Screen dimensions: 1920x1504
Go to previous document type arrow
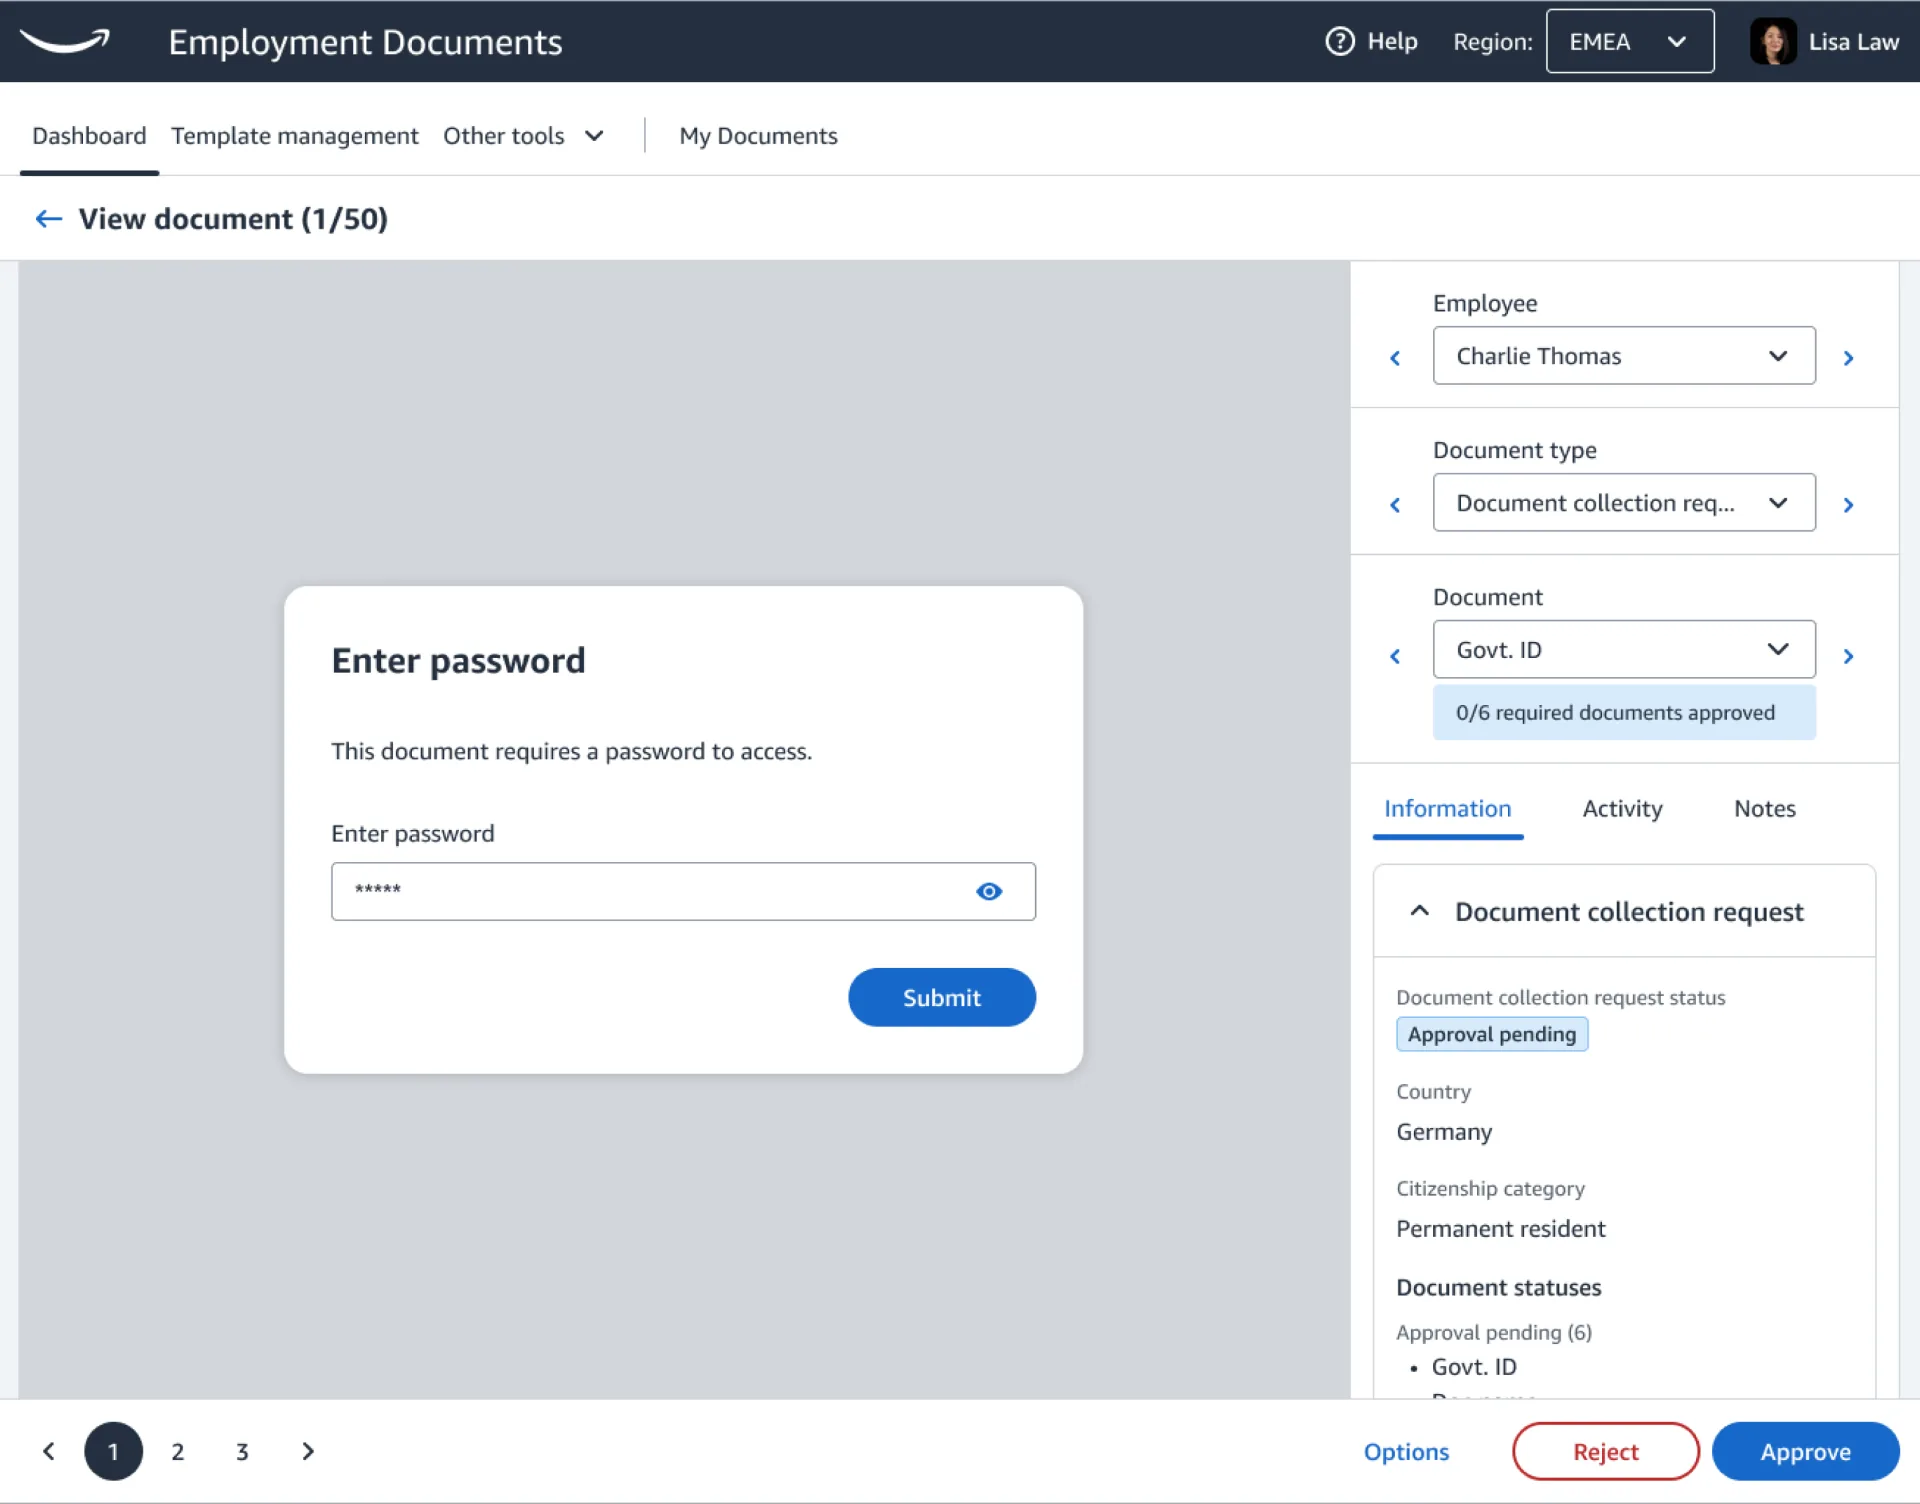click(x=1395, y=504)
